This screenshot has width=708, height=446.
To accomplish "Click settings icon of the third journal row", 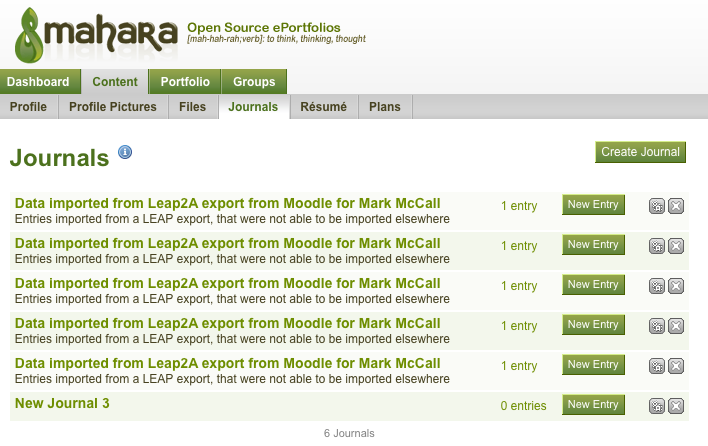I will click(657, 286).
